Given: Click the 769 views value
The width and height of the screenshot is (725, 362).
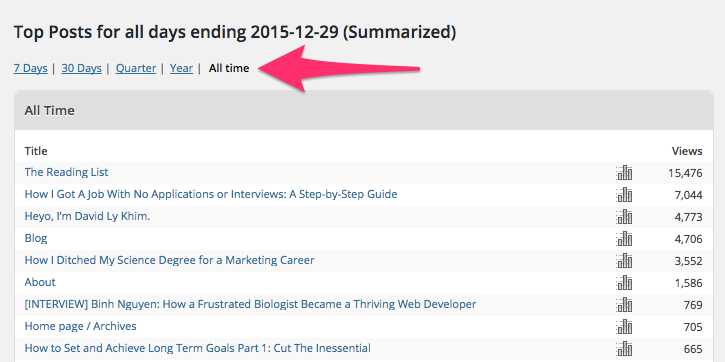Looking at the screenshot, I should (x=693, y=305).
